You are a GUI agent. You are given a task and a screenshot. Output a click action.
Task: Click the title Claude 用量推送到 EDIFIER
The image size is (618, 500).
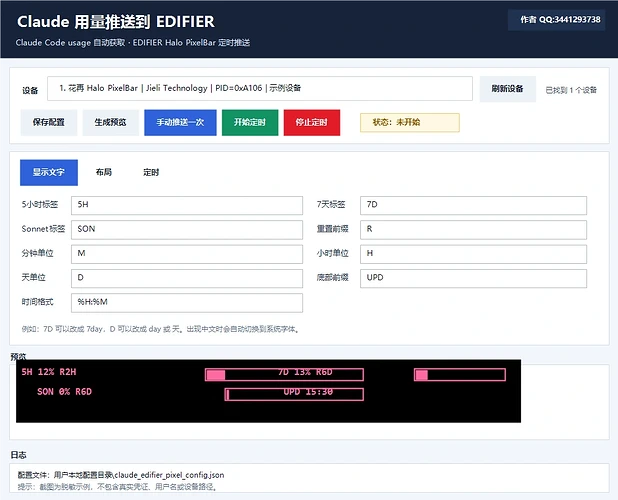116,22
